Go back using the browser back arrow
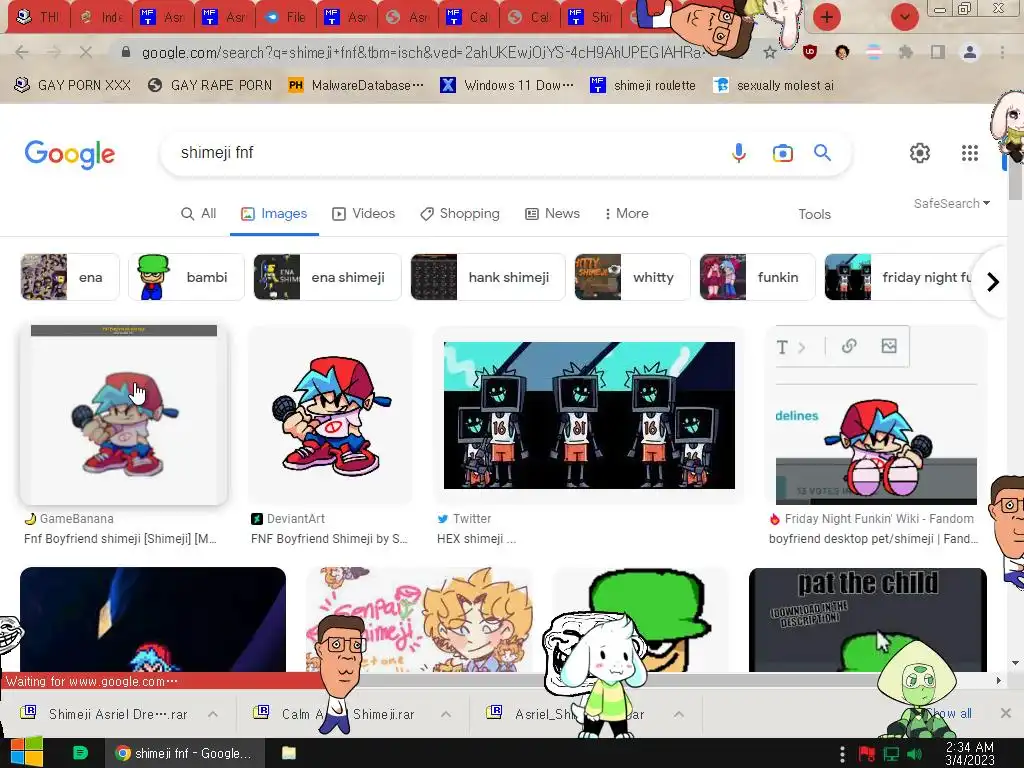Image resolution: width=1024 pixels, height=768 pixels. pyautogui.click(x=22, y=52)
